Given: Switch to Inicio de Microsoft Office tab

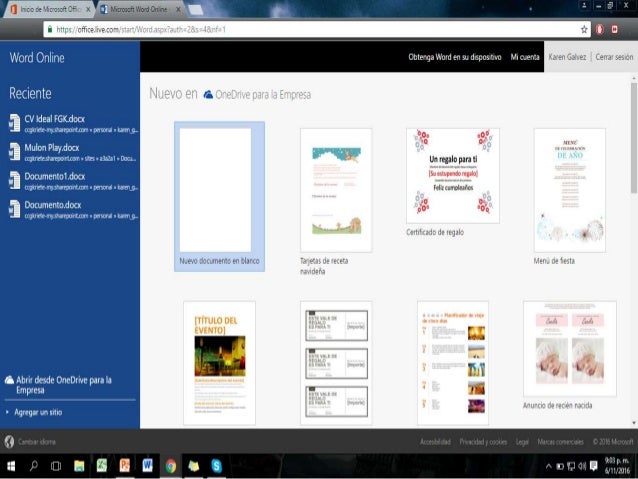Looking at the screenshot, I should 48,9.
